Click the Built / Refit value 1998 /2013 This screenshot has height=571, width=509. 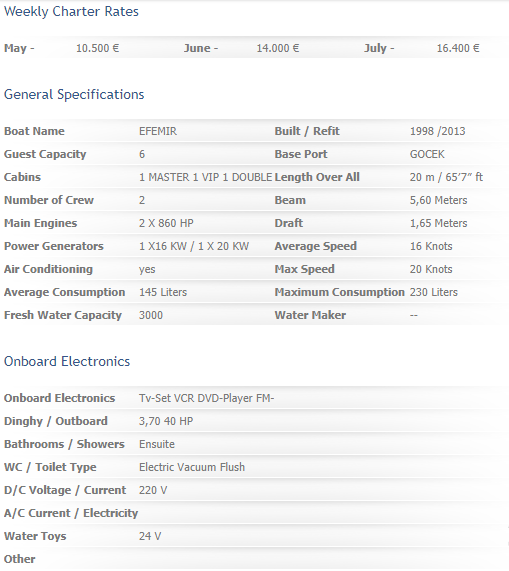coord(438,131)
